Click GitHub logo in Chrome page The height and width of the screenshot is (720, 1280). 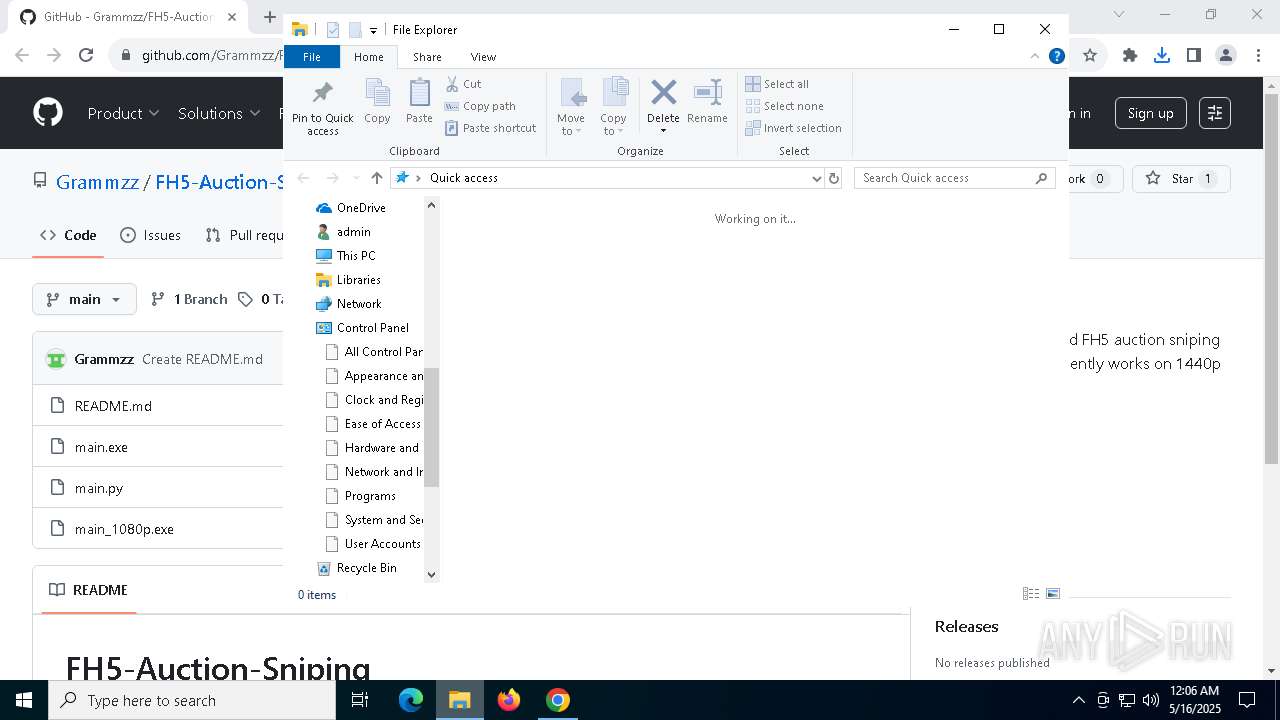click(48, 113)
